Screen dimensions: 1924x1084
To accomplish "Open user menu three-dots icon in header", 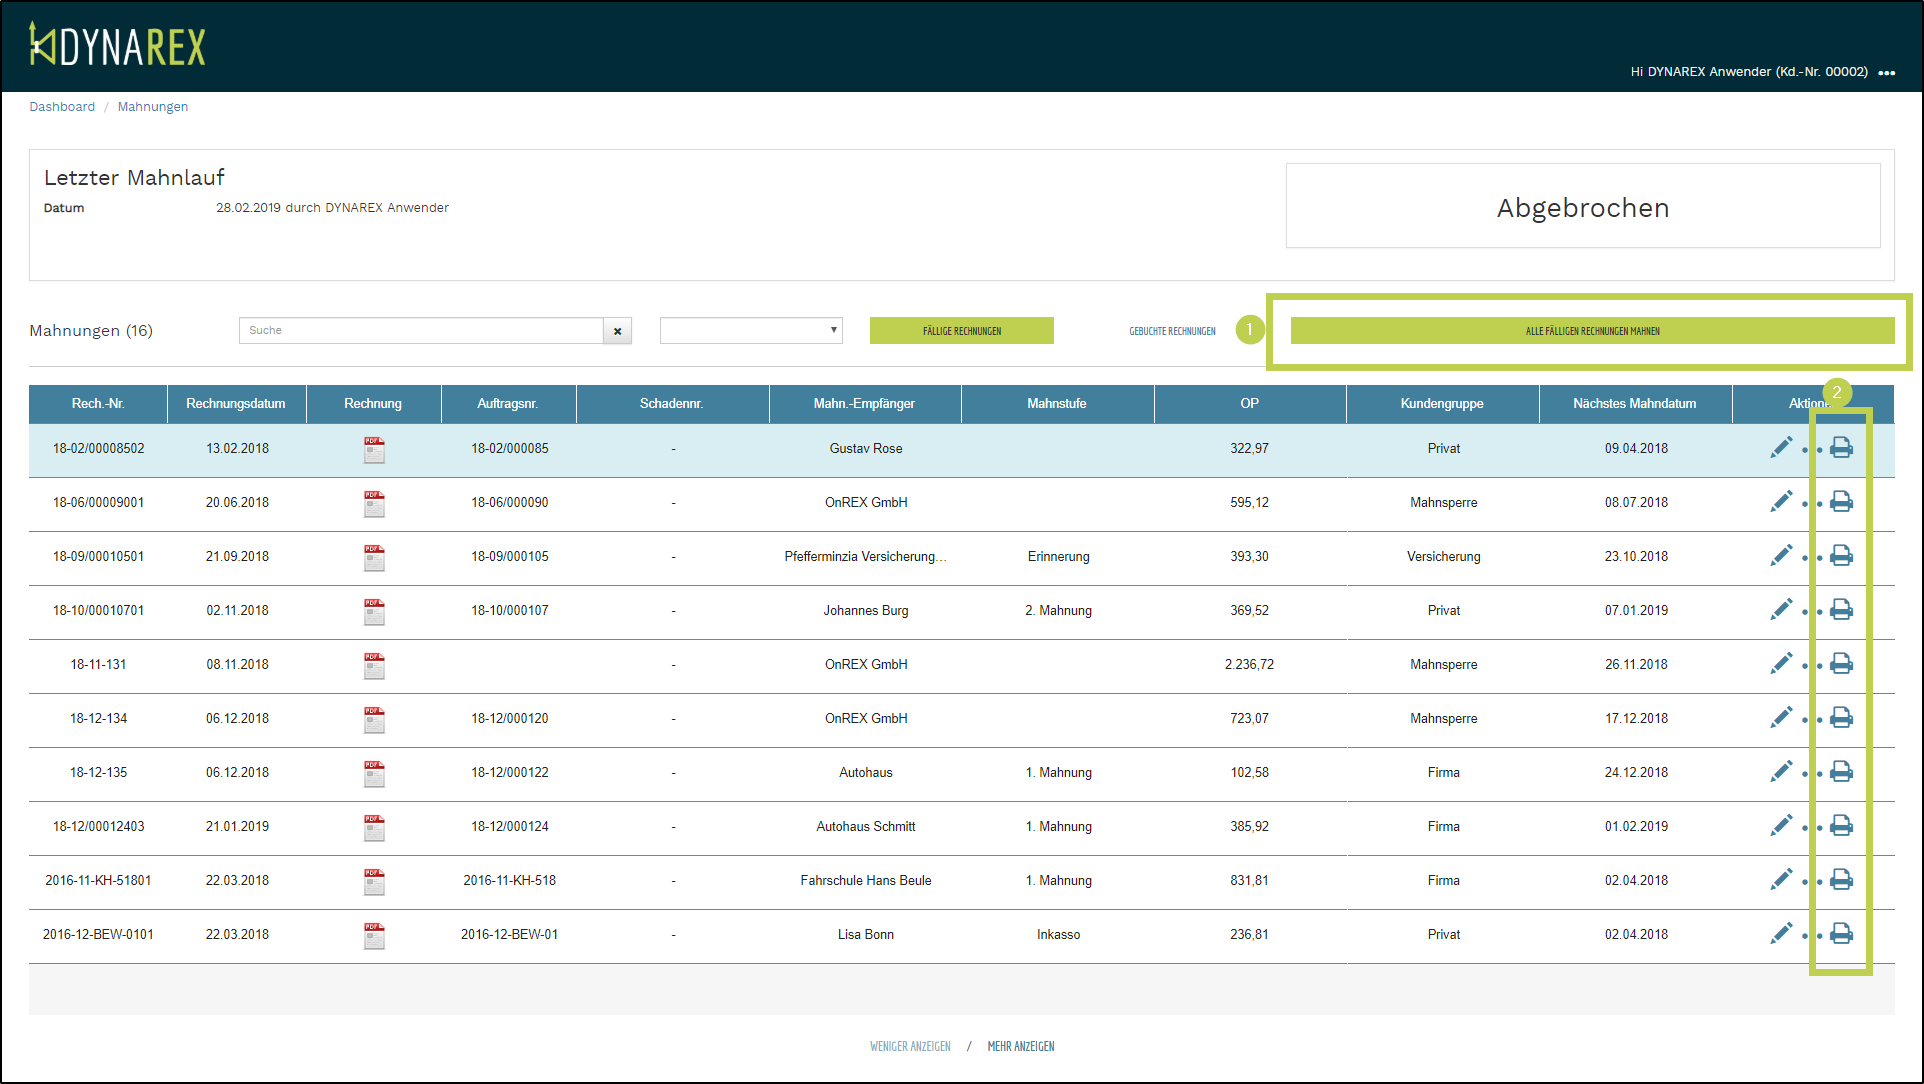I will click(1886, 72).
